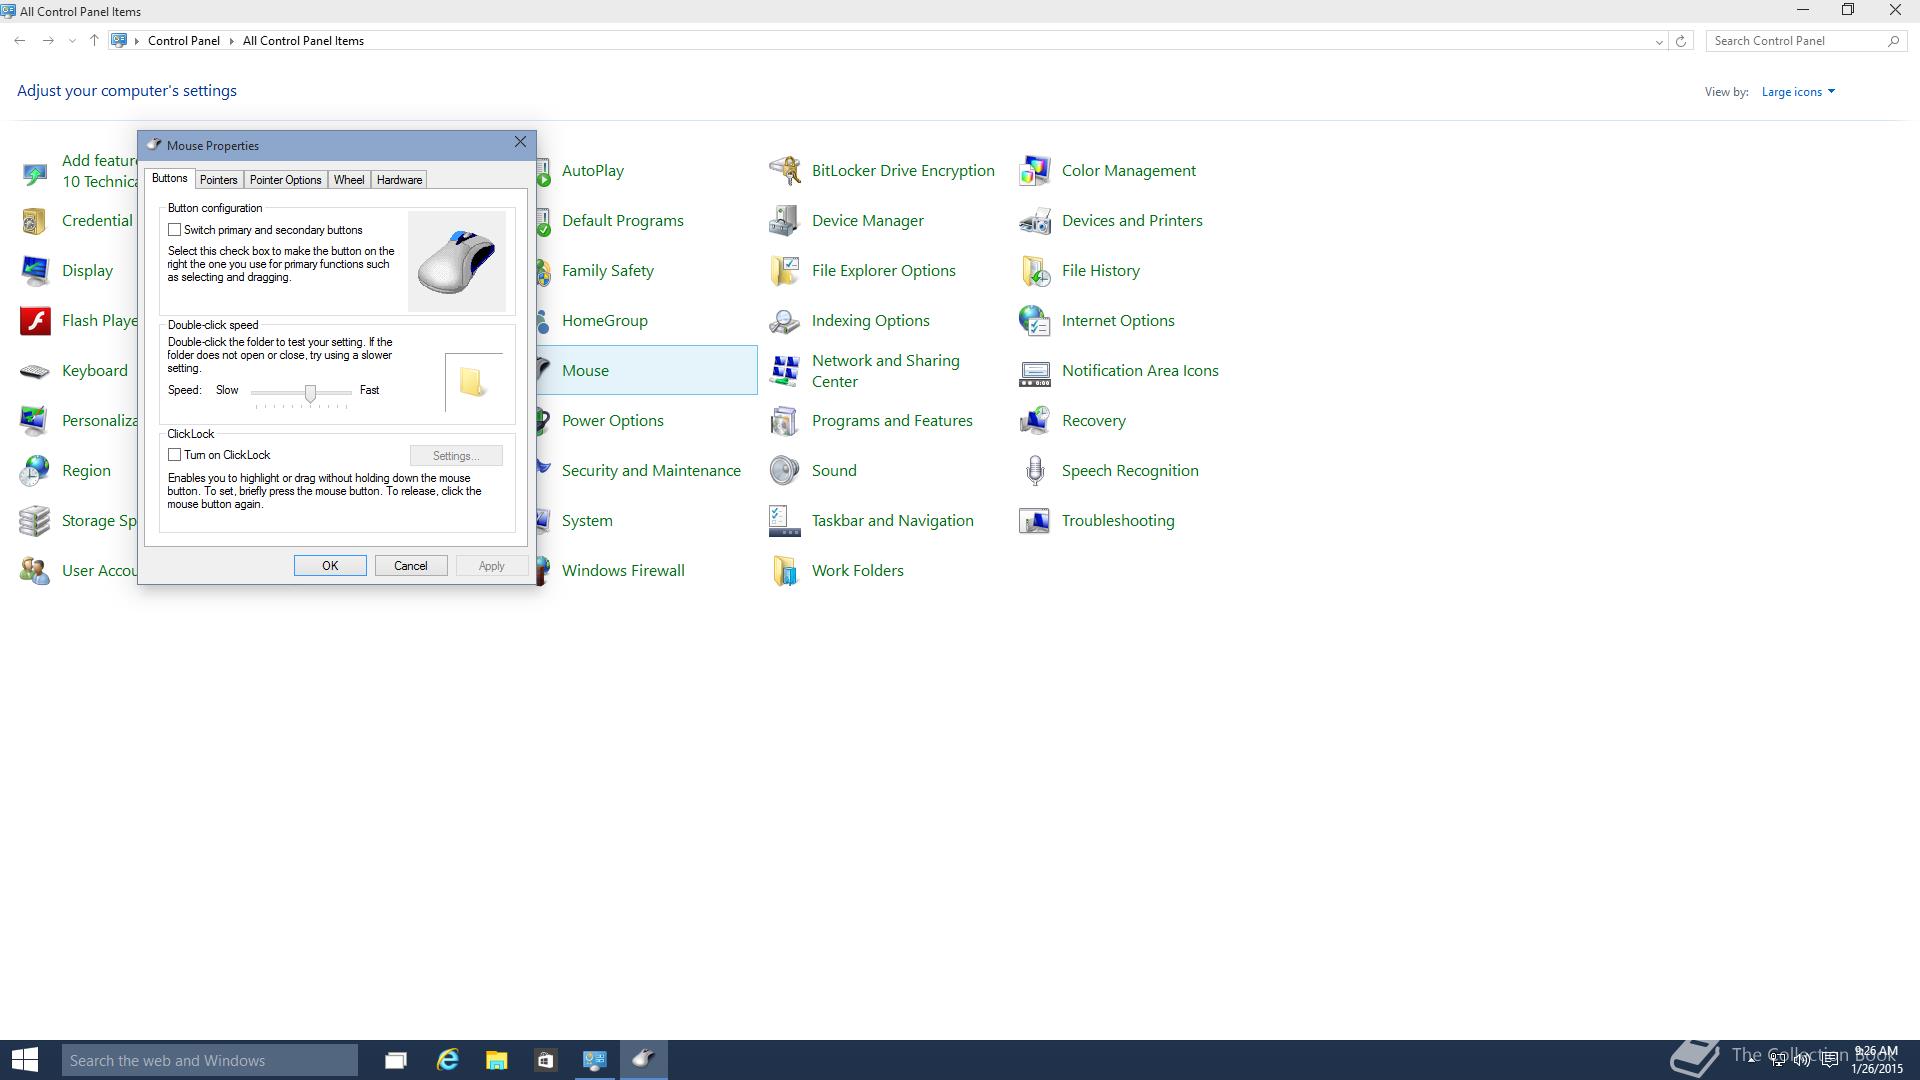Click the Search the web and Windows box
Image resolution: width=1920 pixels, height=1080 pixels.
210,1060
